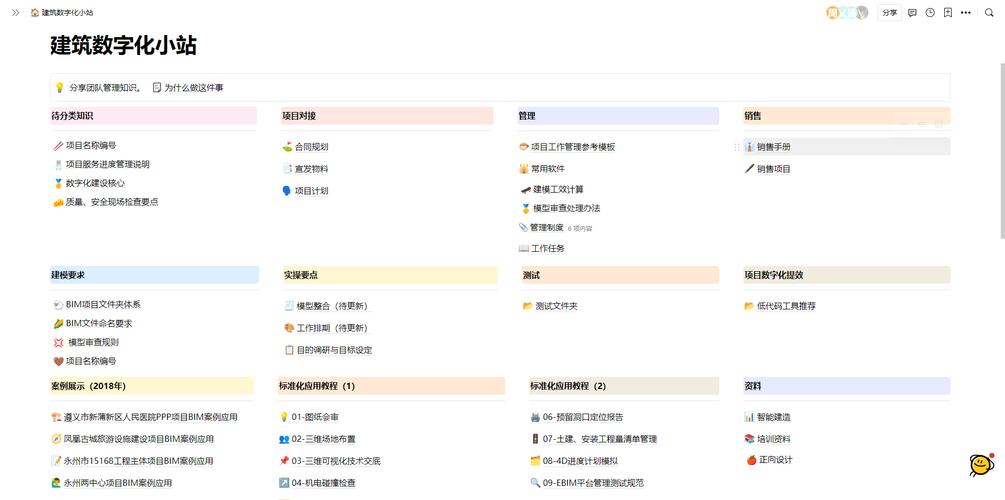Viewport: 1005px width, 500px height.
Task: Open 工作排期（待更新）page
Action: click(326, 328)
